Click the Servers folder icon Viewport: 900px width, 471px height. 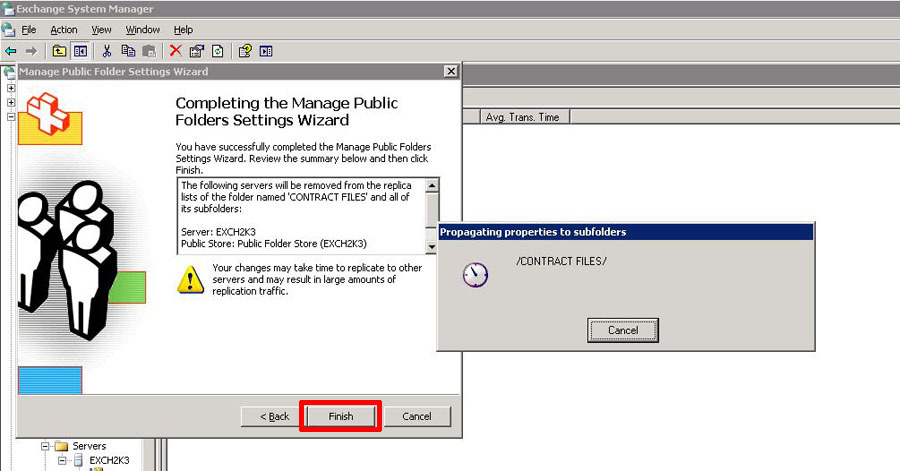point(62,446)
